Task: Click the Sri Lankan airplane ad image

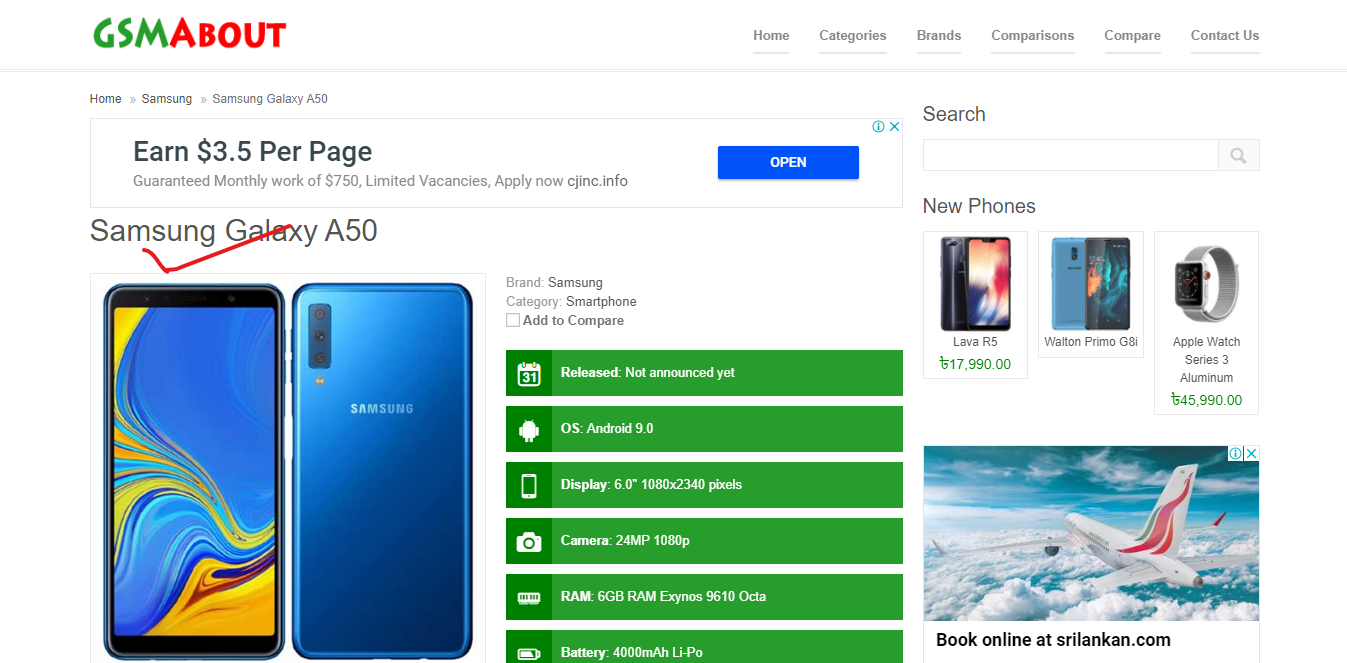Action: (x=1091, y=533)
